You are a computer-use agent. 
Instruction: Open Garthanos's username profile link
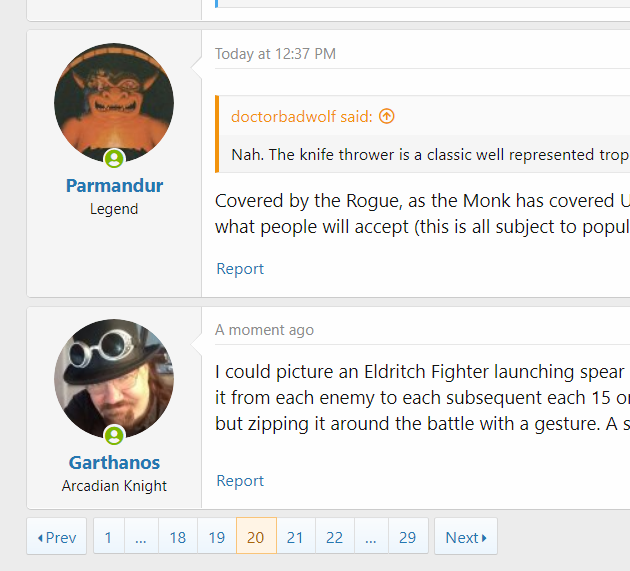(115, 463)
